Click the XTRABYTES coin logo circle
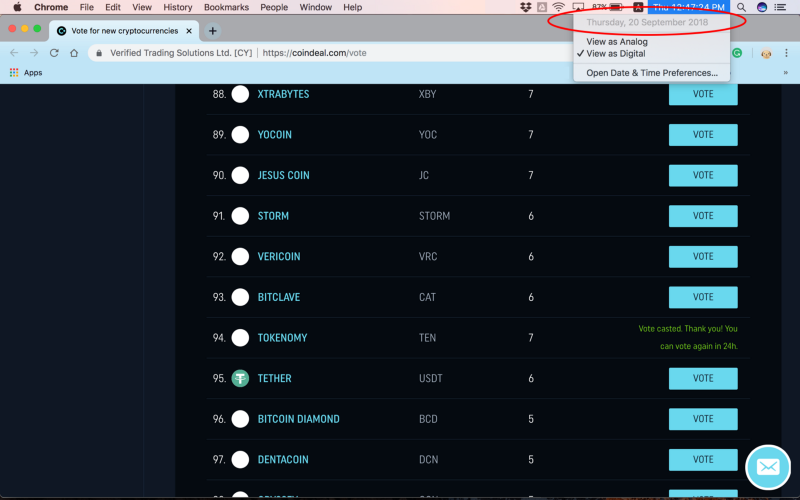Viewport: 800px width, 500px height. (x=240, y=94)
